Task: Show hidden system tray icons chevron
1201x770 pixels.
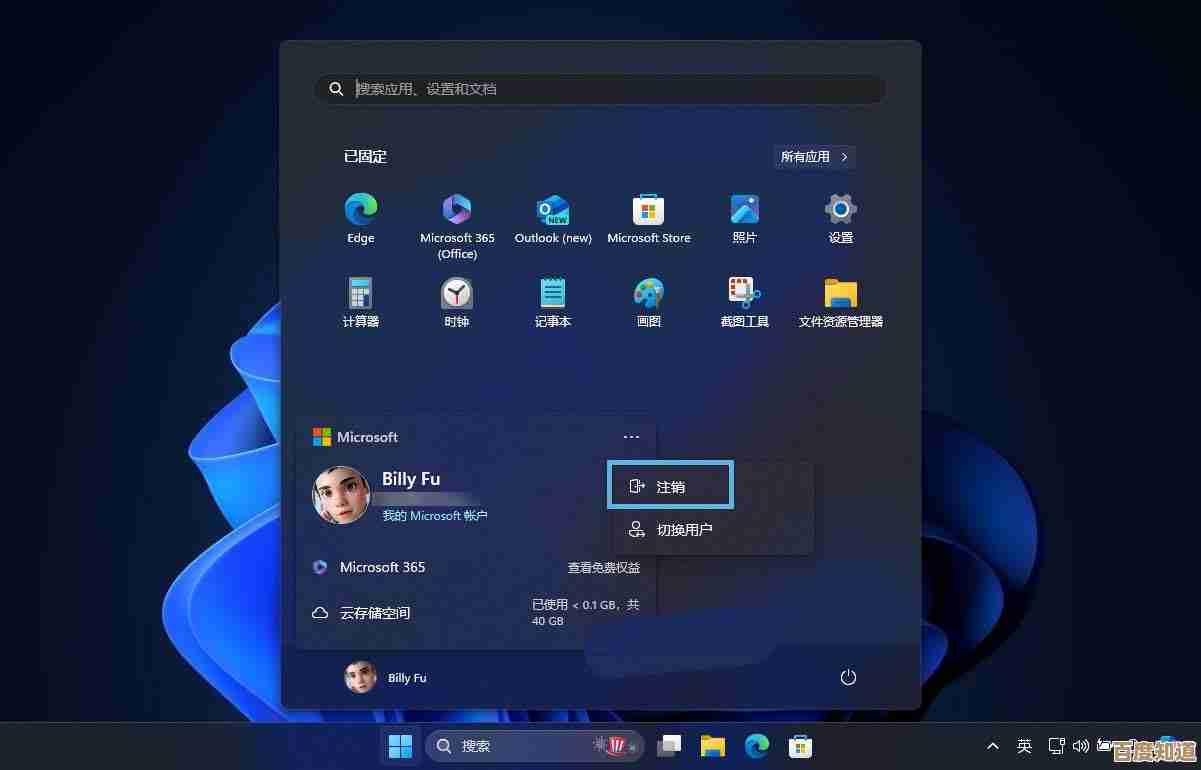Action: [x=993, y=746]
